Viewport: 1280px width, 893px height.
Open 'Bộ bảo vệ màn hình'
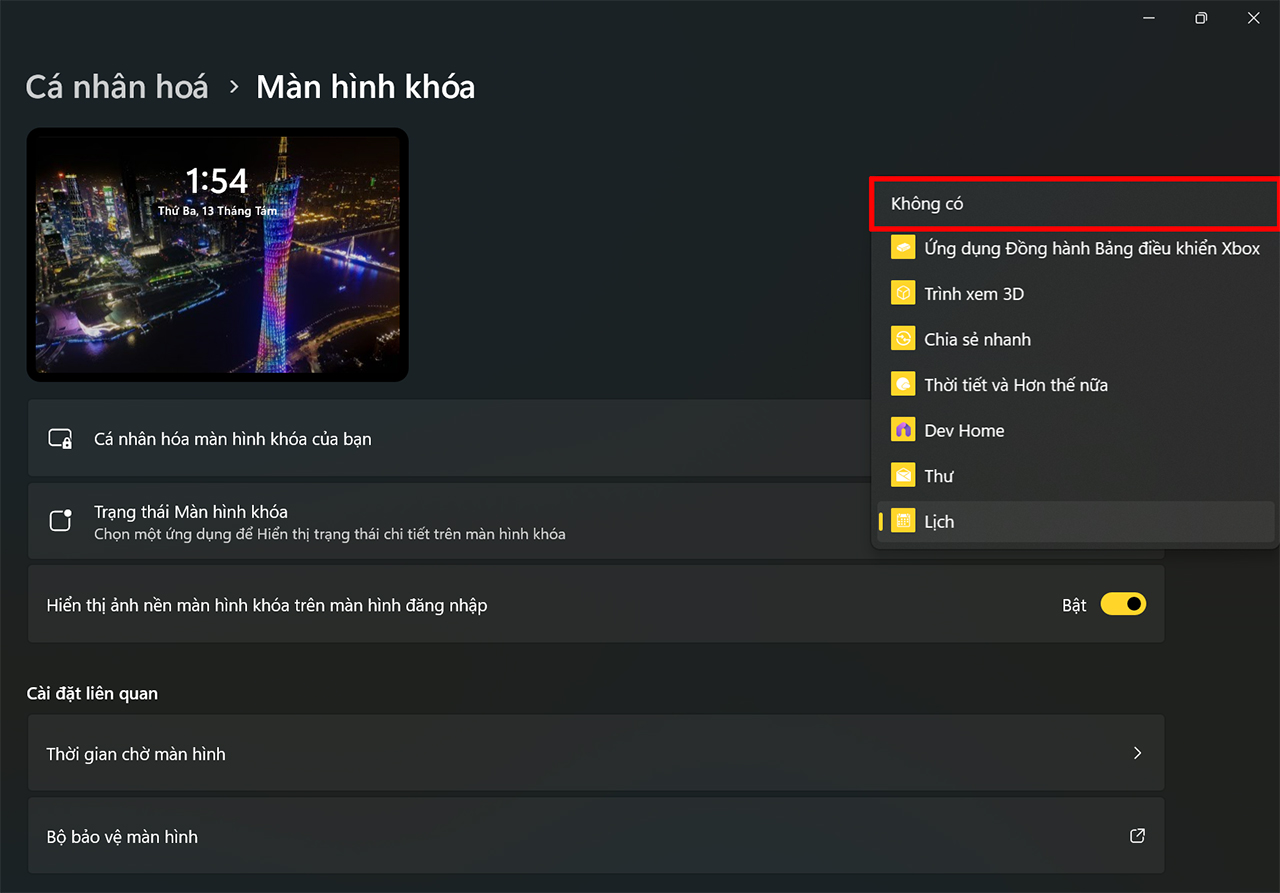[596, 836]
